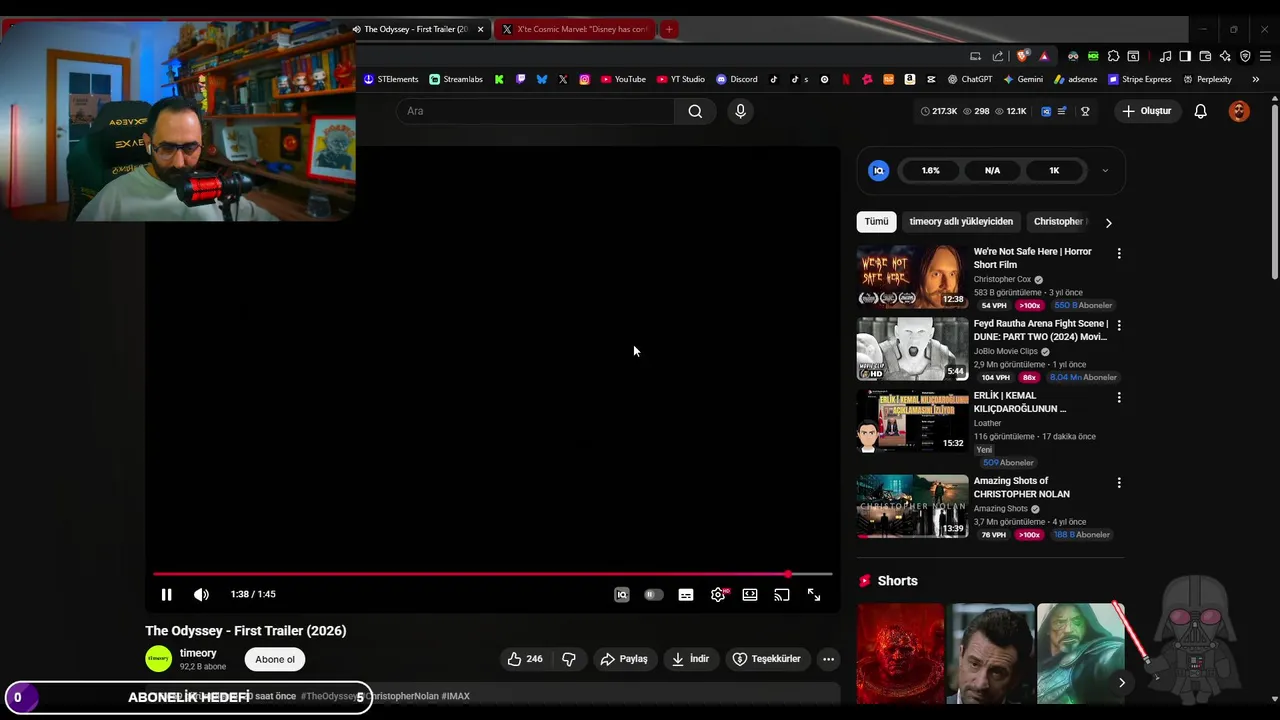The image size is (1280, 720).
Task: Select the timeory adlı yükleyiciden chip
Action: [x=961, y=221]
